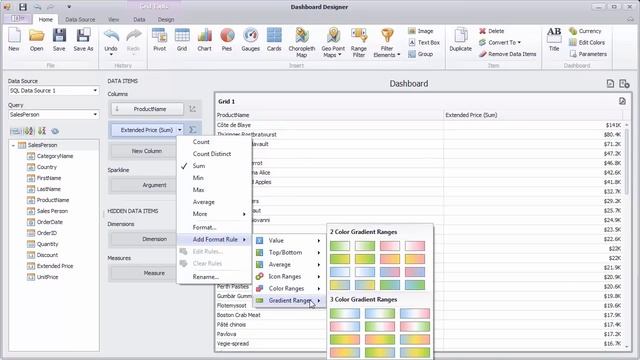Image resolution: width=640 pixels, height=360 pixels.
Task: Switch to the View ribbon tab
Action: (x=113, y=19)
